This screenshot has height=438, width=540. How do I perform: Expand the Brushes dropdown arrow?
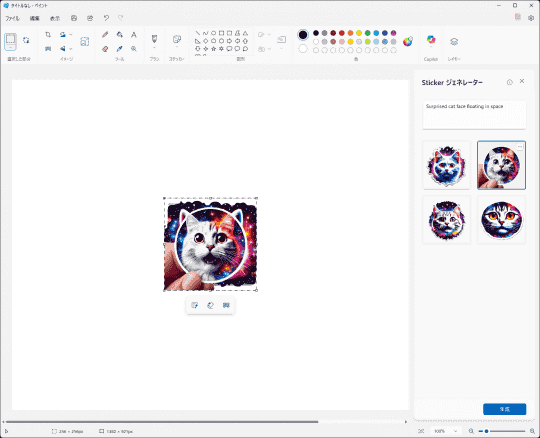(x=154, y=48)
